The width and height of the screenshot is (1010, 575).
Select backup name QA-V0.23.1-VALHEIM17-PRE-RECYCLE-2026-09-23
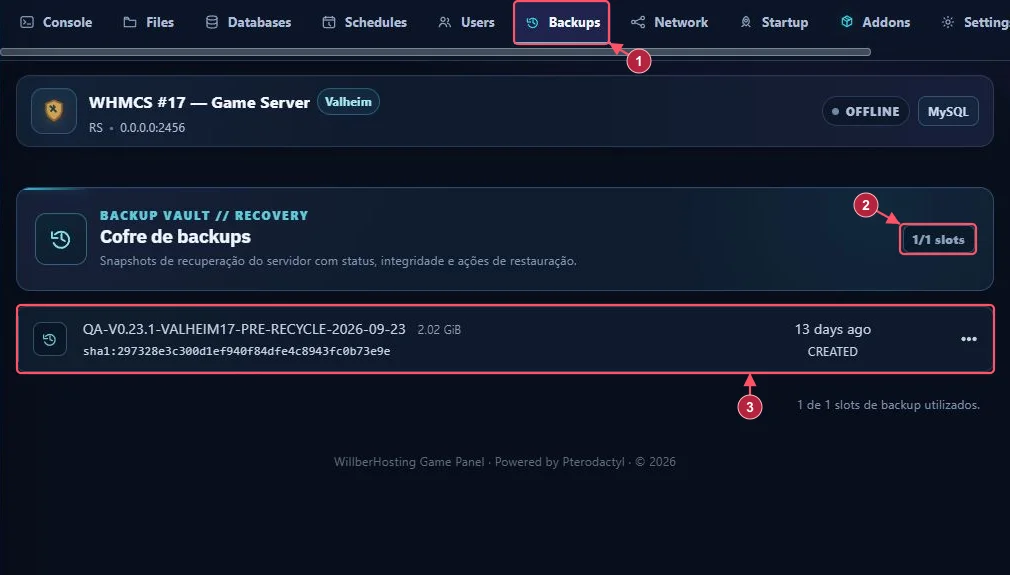pyautogui.click(x=244, y=329)
